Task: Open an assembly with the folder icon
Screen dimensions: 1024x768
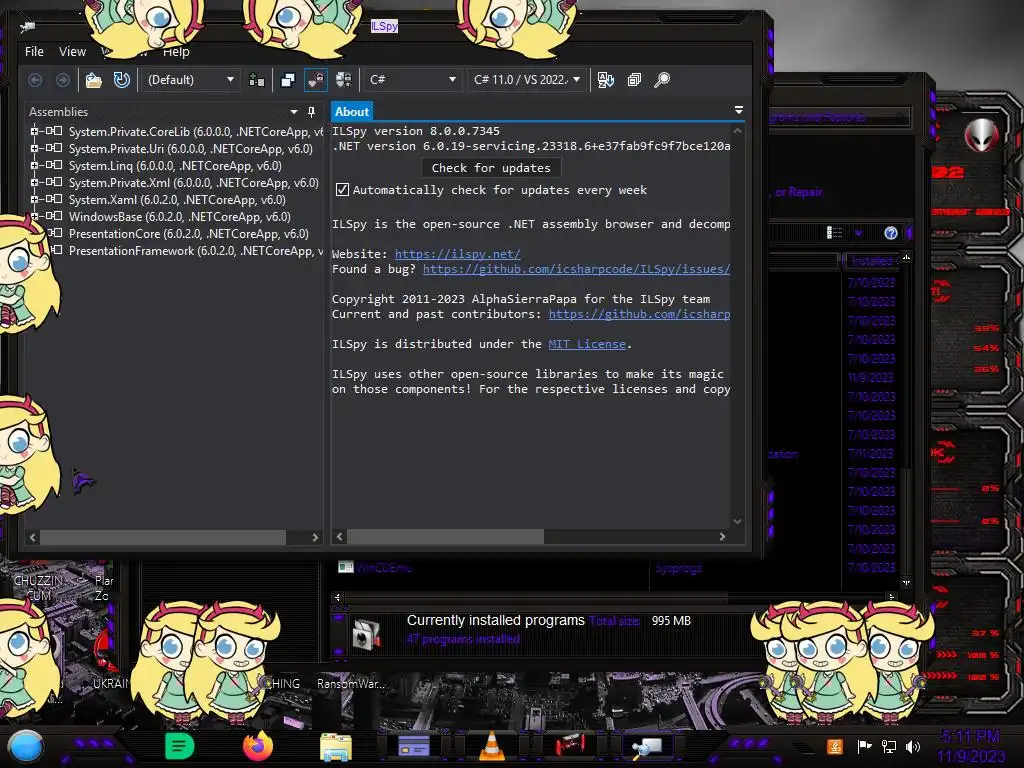Action: 94,80
